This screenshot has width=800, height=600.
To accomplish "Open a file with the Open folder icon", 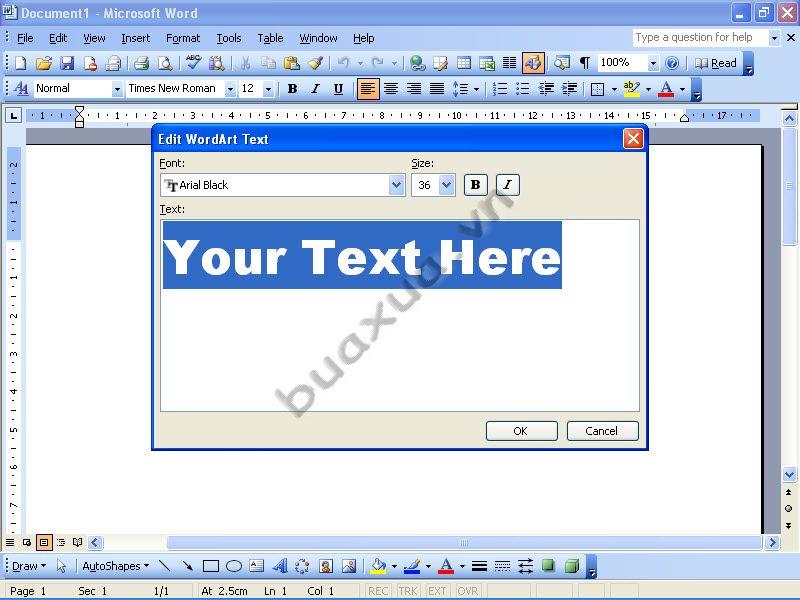I will pyautogui.click(x=44, y=63).
